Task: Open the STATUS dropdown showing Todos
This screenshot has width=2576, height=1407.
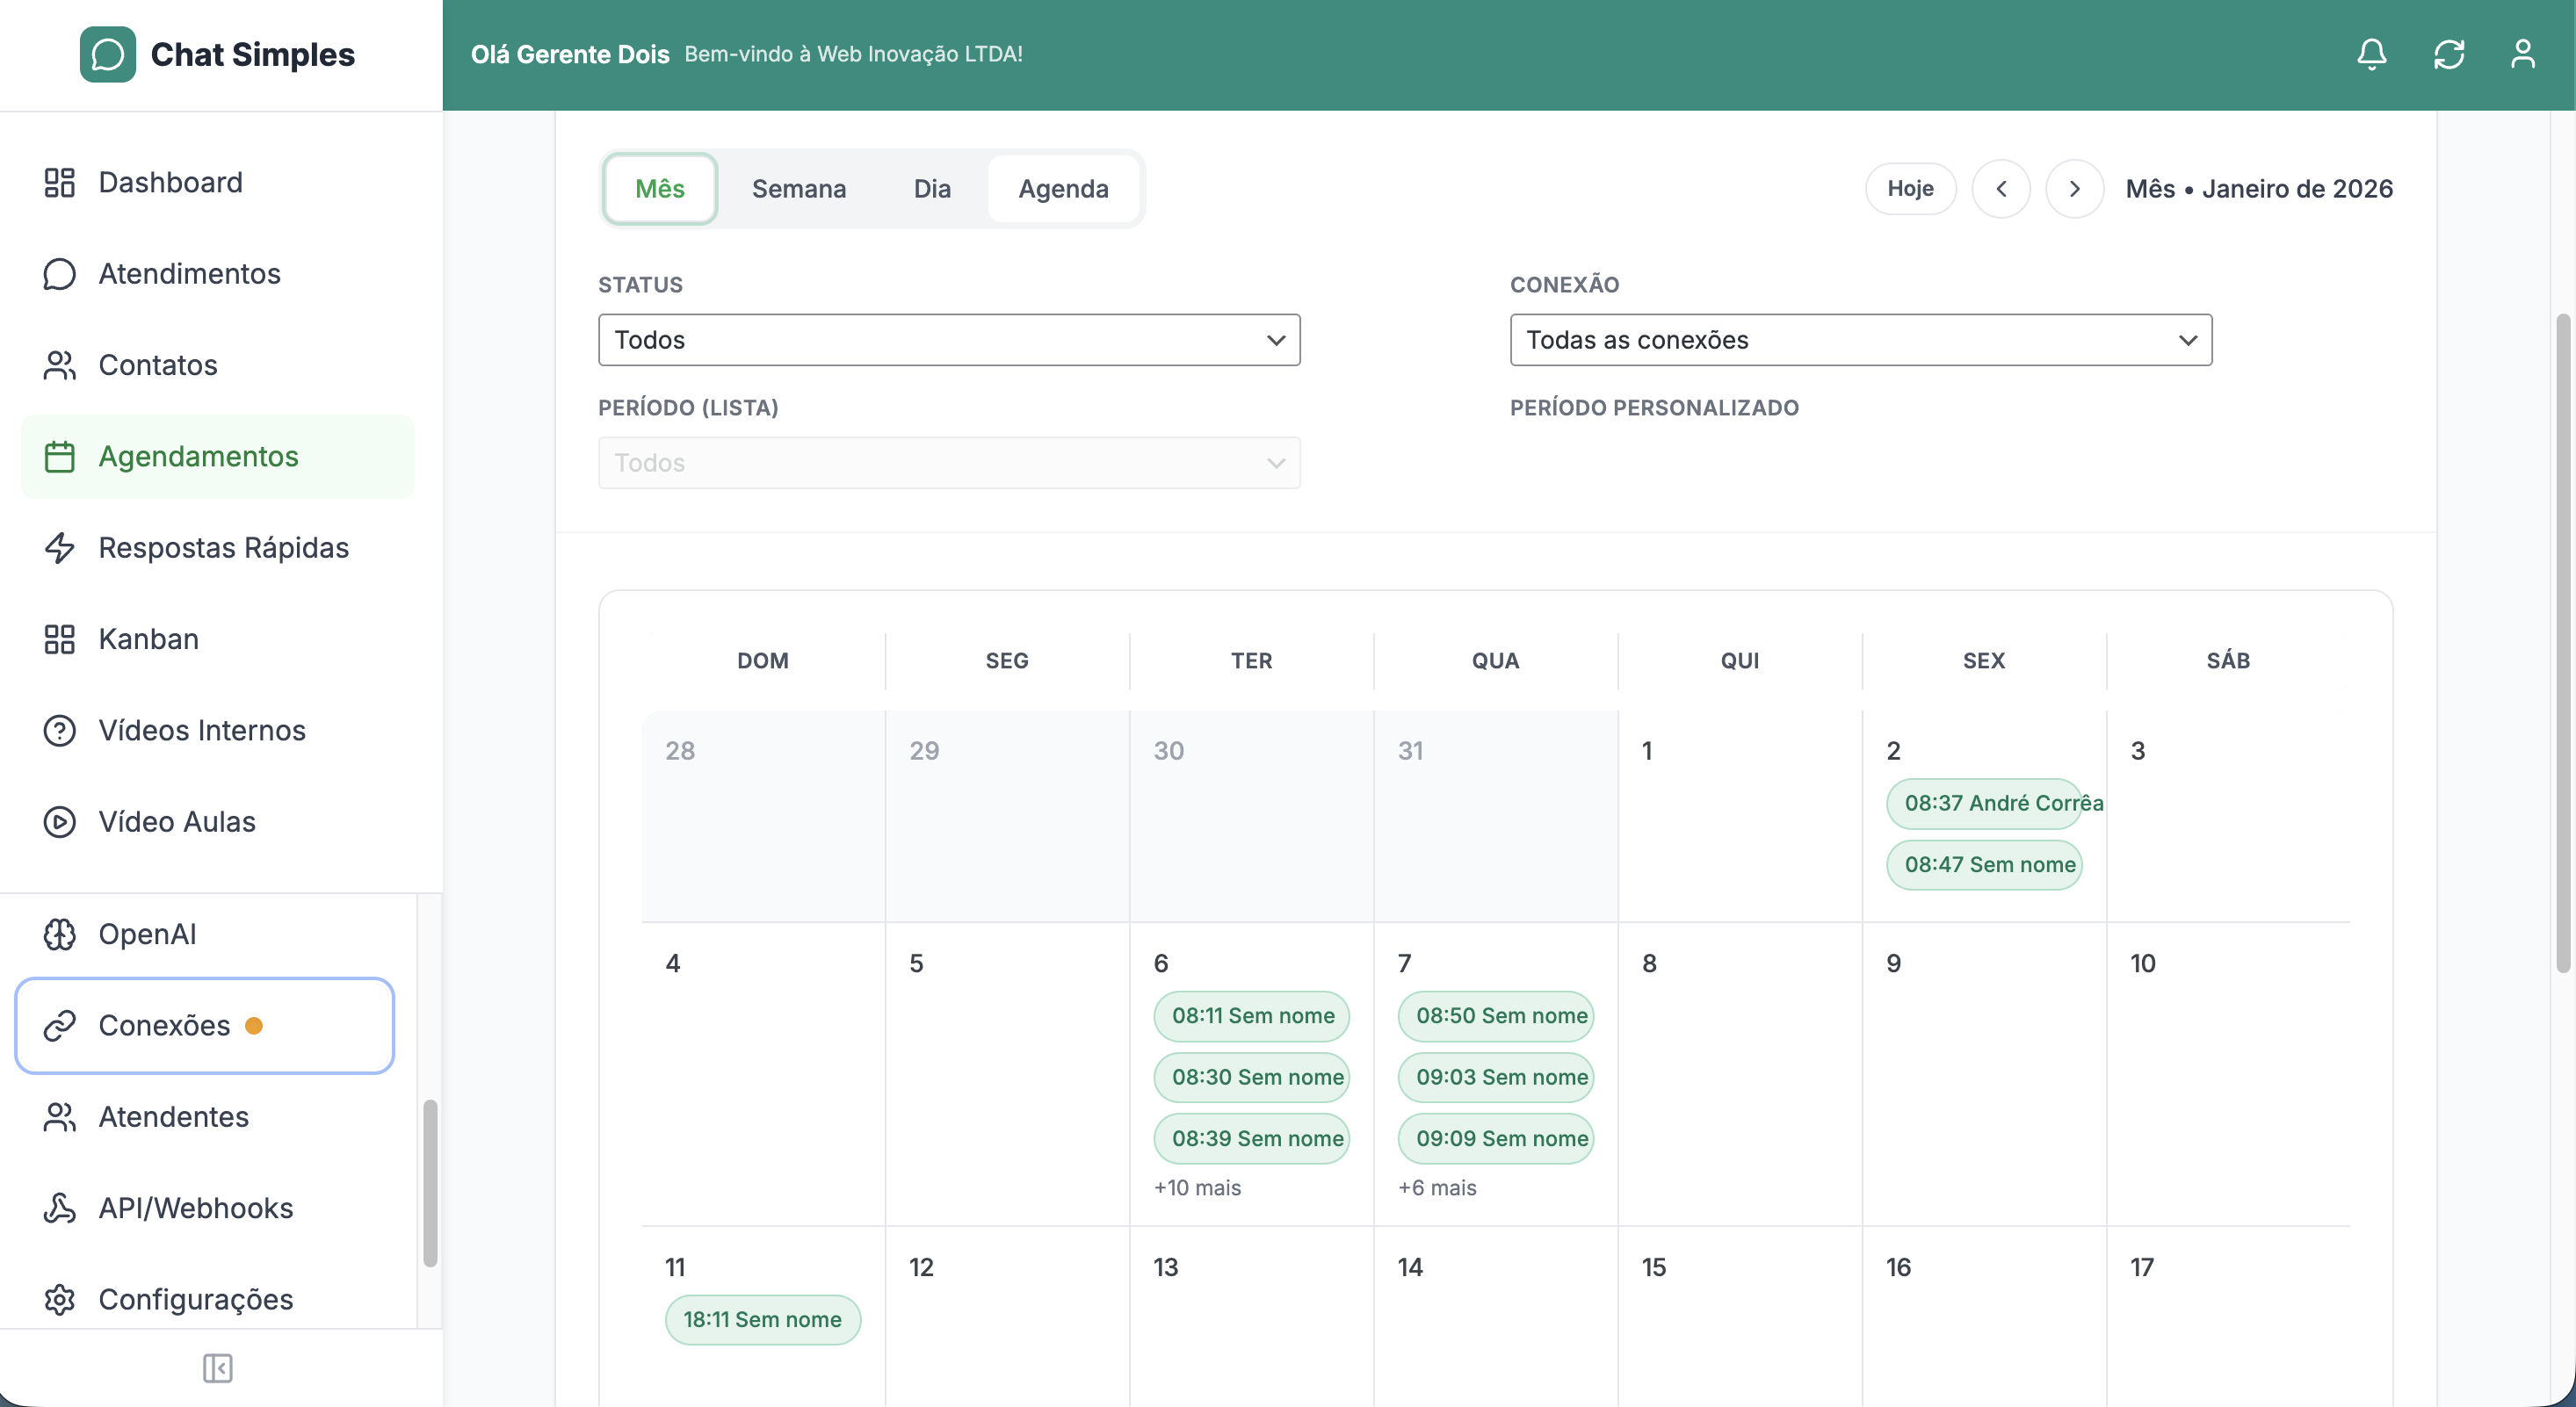Action: click(948, 340)
